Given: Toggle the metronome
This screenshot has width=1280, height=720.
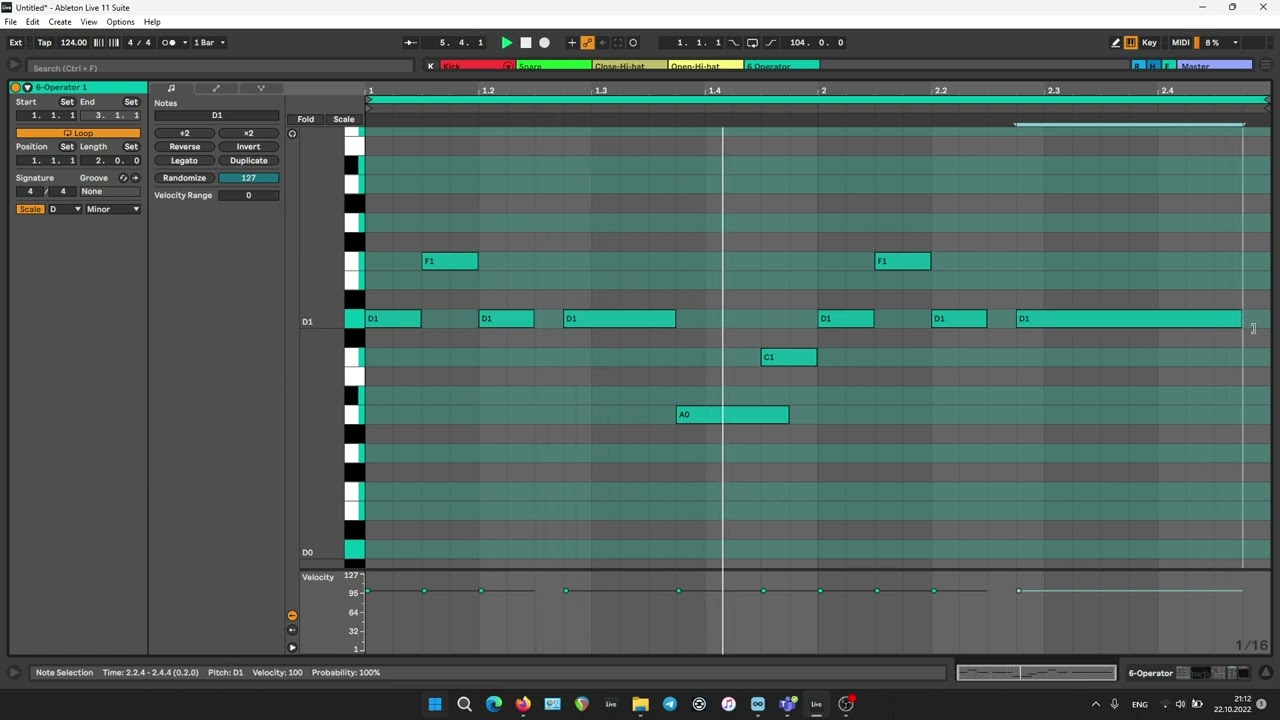Looking at the screenshot, I should click(x=167, y=43).
